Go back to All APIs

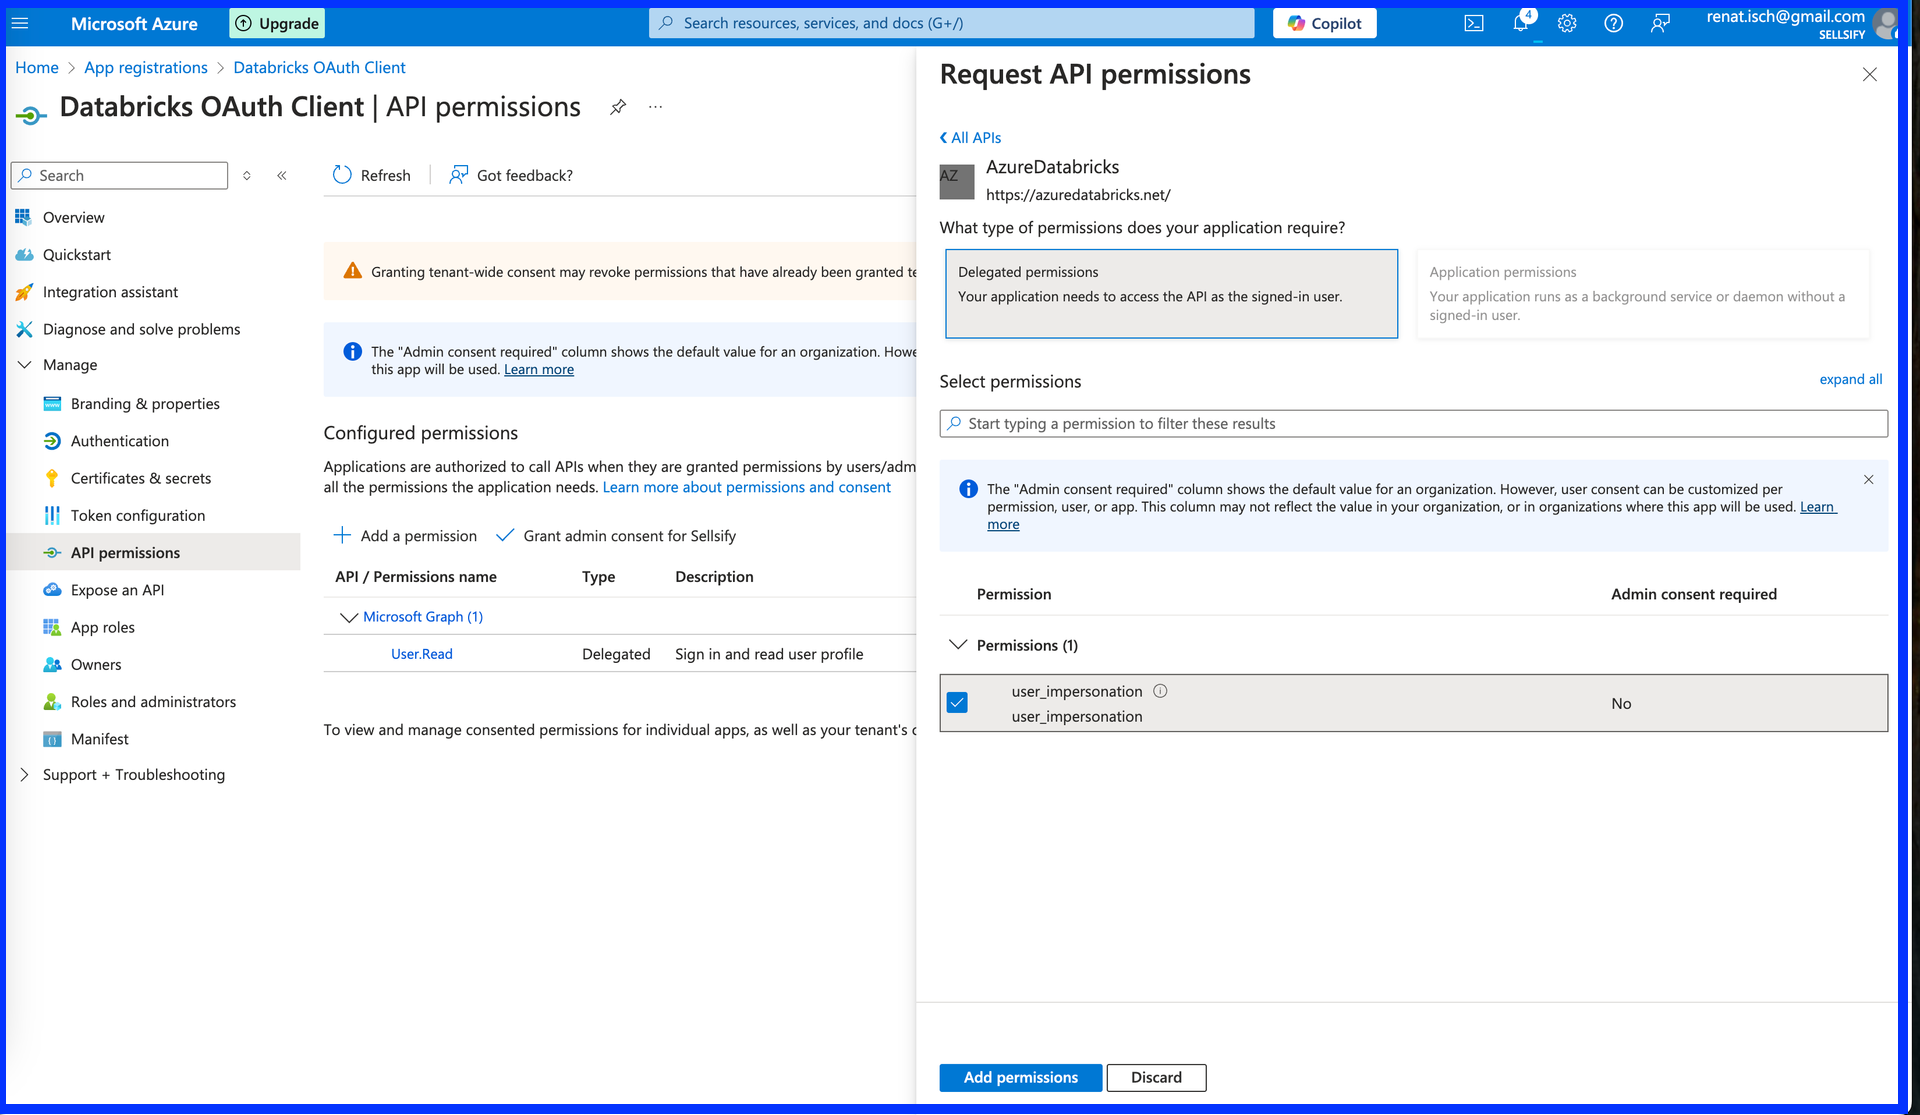pyautogui.click(x=970, y=138)
